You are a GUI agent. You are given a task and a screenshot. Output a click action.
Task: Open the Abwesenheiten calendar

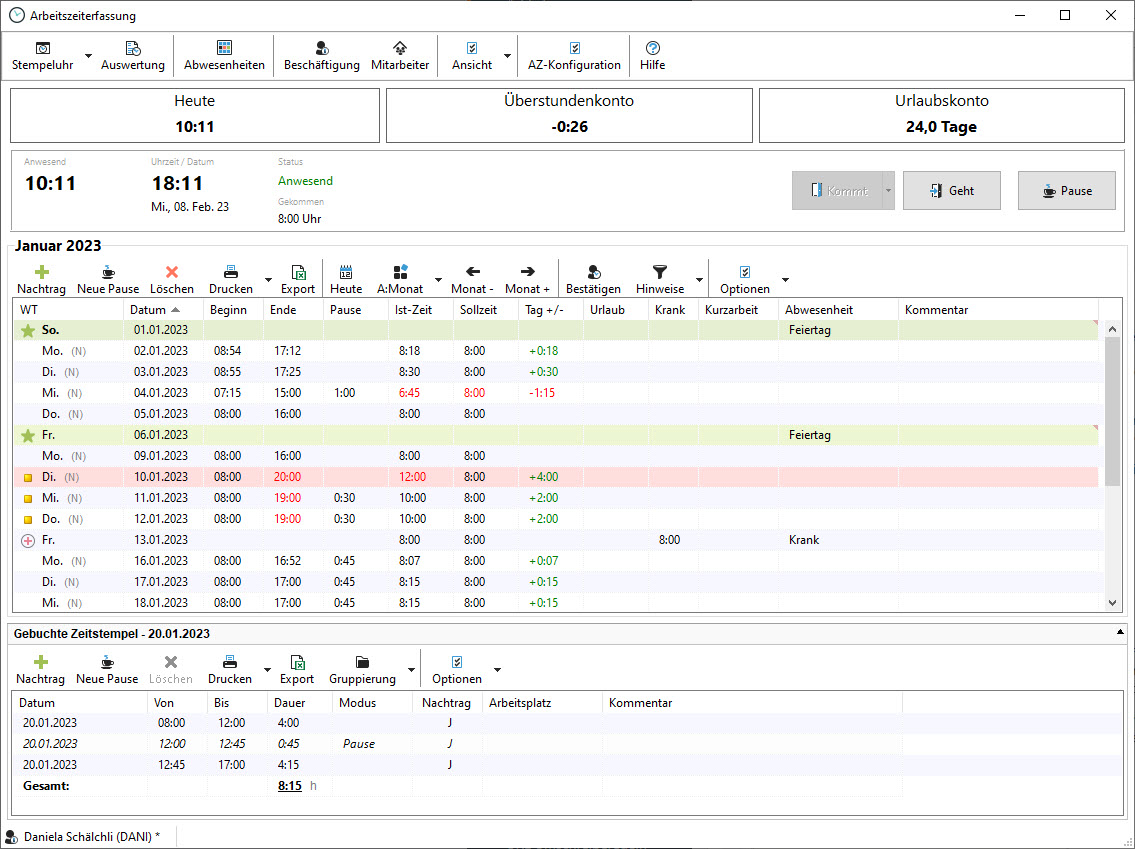pyautogui.click(x=224, y=56)
